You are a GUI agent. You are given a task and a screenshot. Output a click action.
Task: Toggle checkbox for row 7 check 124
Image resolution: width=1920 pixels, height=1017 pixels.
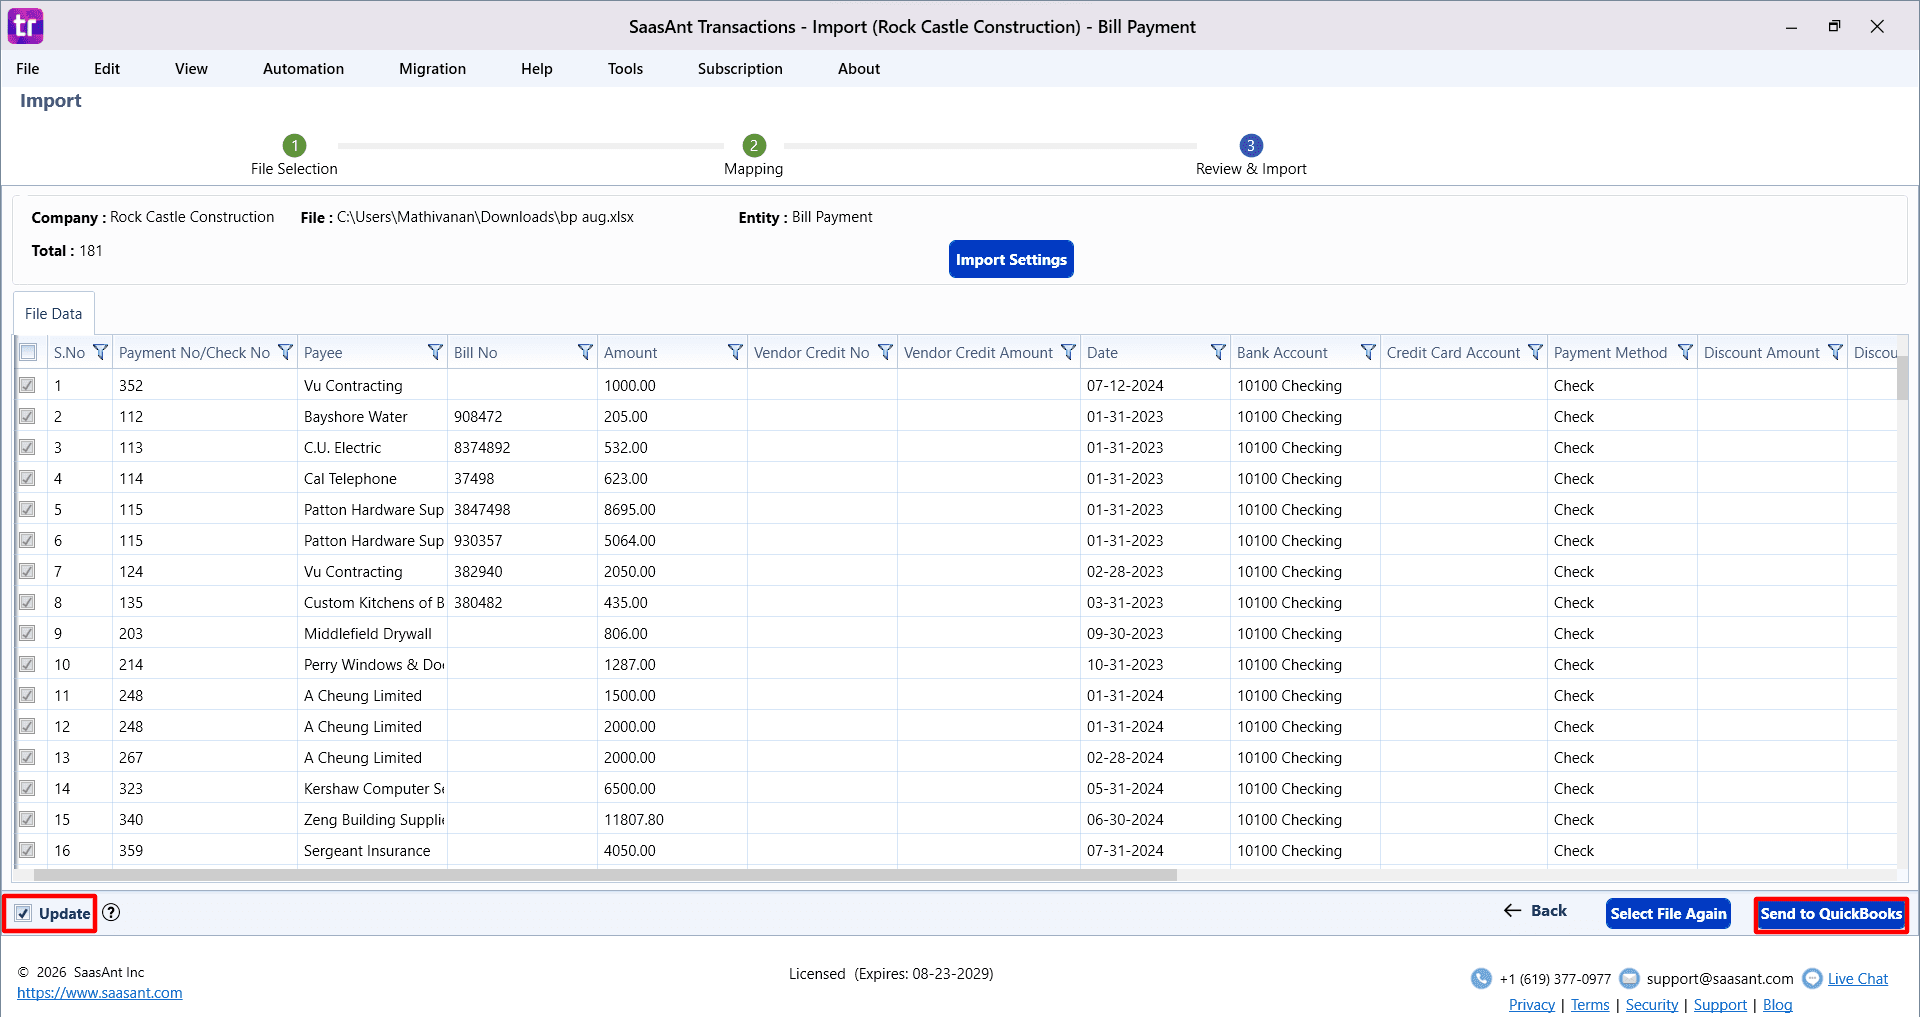[27, 571]
